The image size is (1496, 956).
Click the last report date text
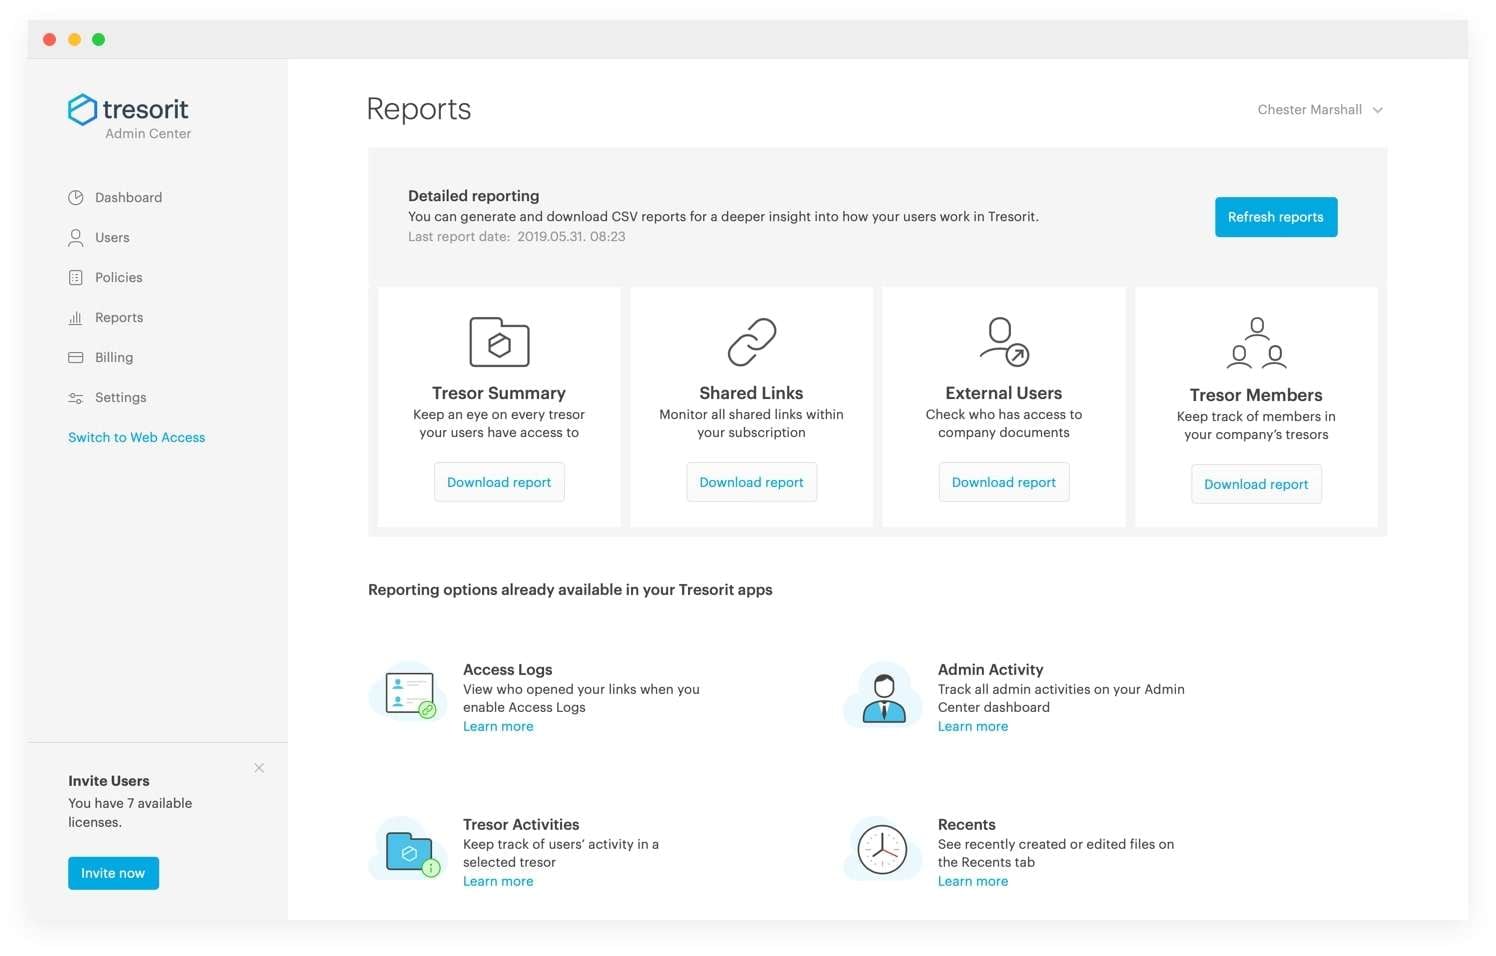point(517,237)
